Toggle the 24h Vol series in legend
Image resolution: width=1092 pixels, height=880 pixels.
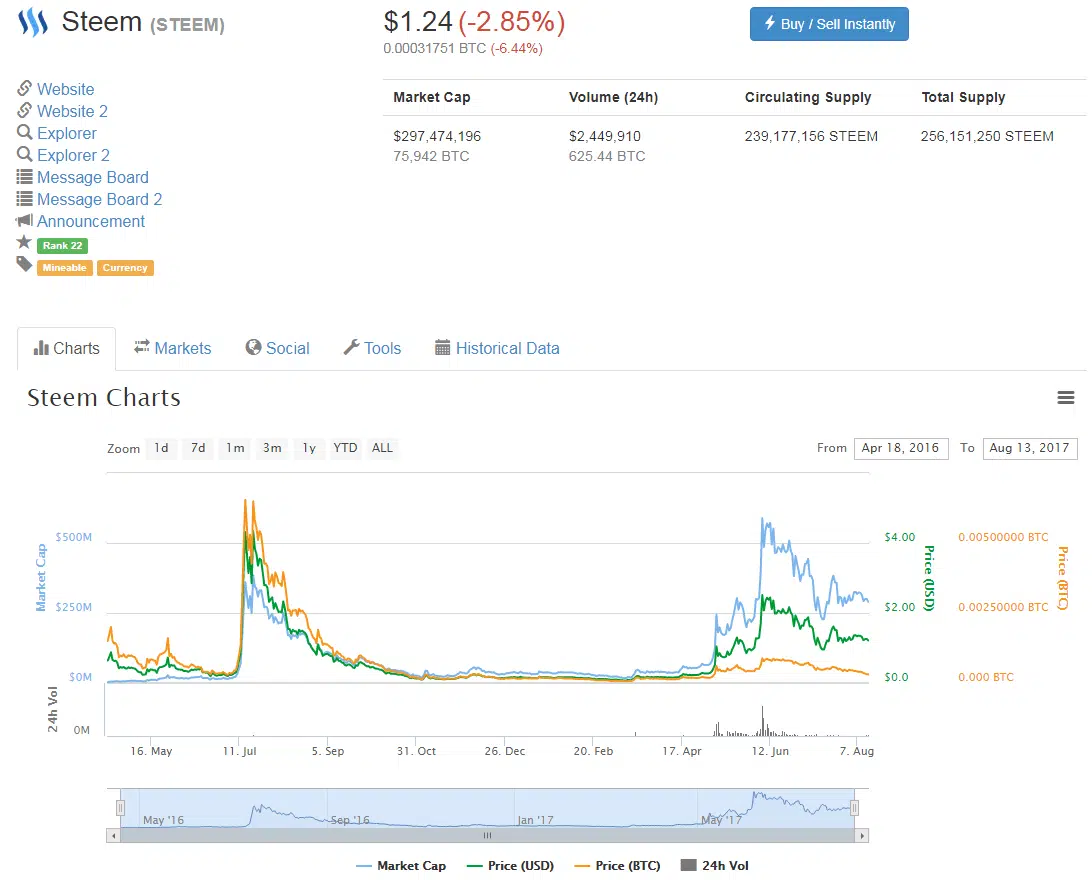[x=715, y=865]
